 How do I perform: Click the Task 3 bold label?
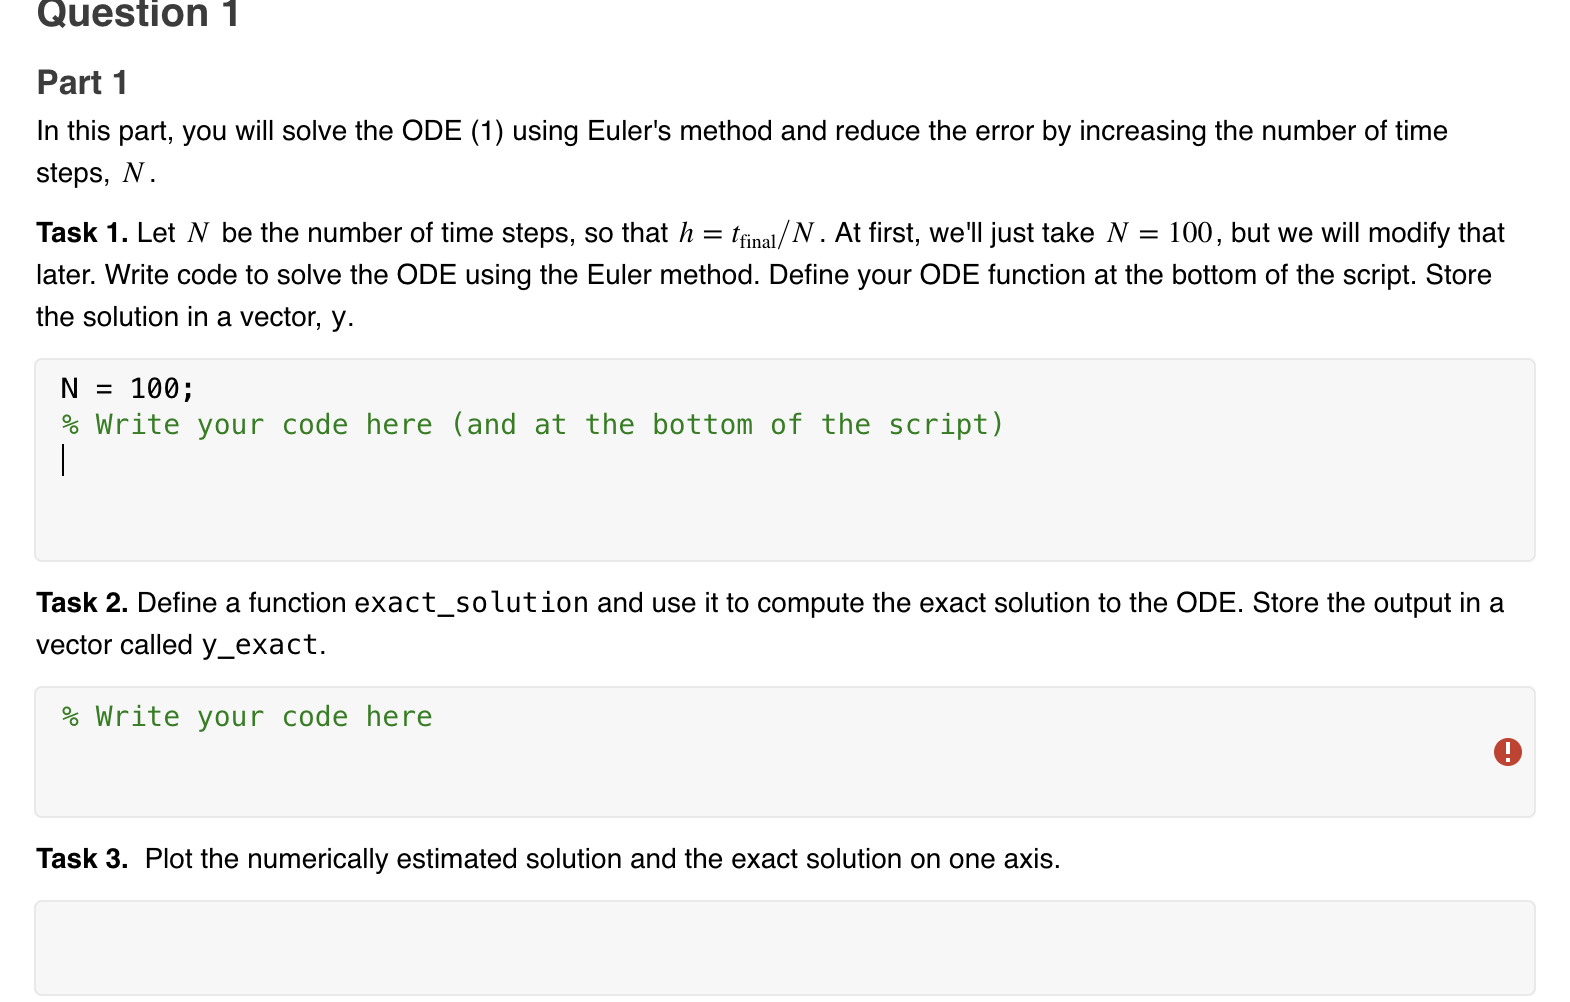click(x=82, y=858)
